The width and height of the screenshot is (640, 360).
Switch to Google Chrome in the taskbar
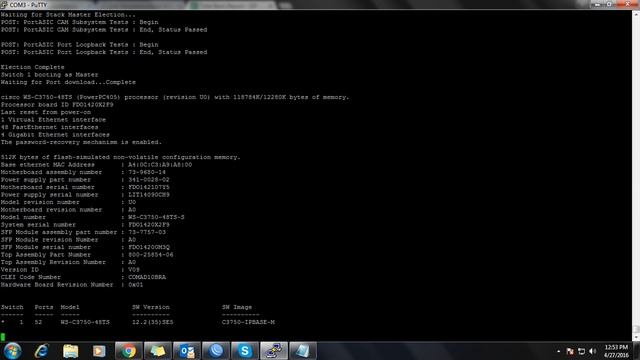tap(129, 351)
